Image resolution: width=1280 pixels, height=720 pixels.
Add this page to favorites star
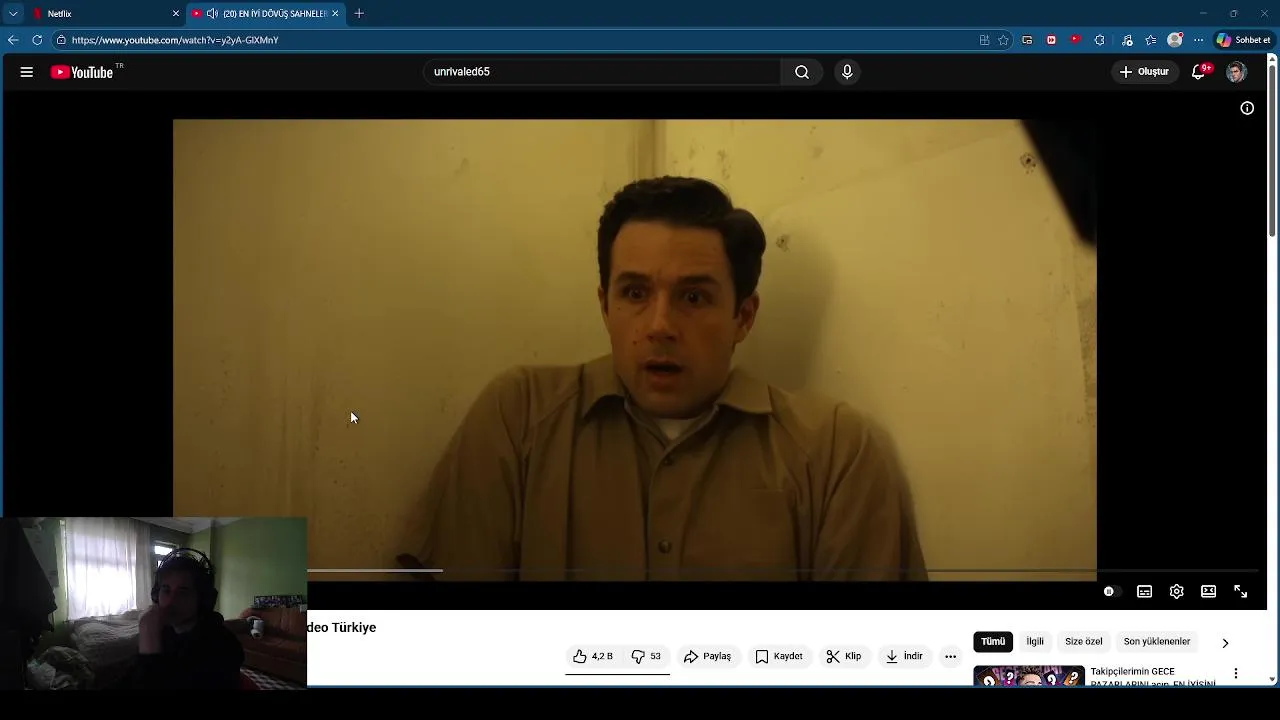[x=1003, y=40]
